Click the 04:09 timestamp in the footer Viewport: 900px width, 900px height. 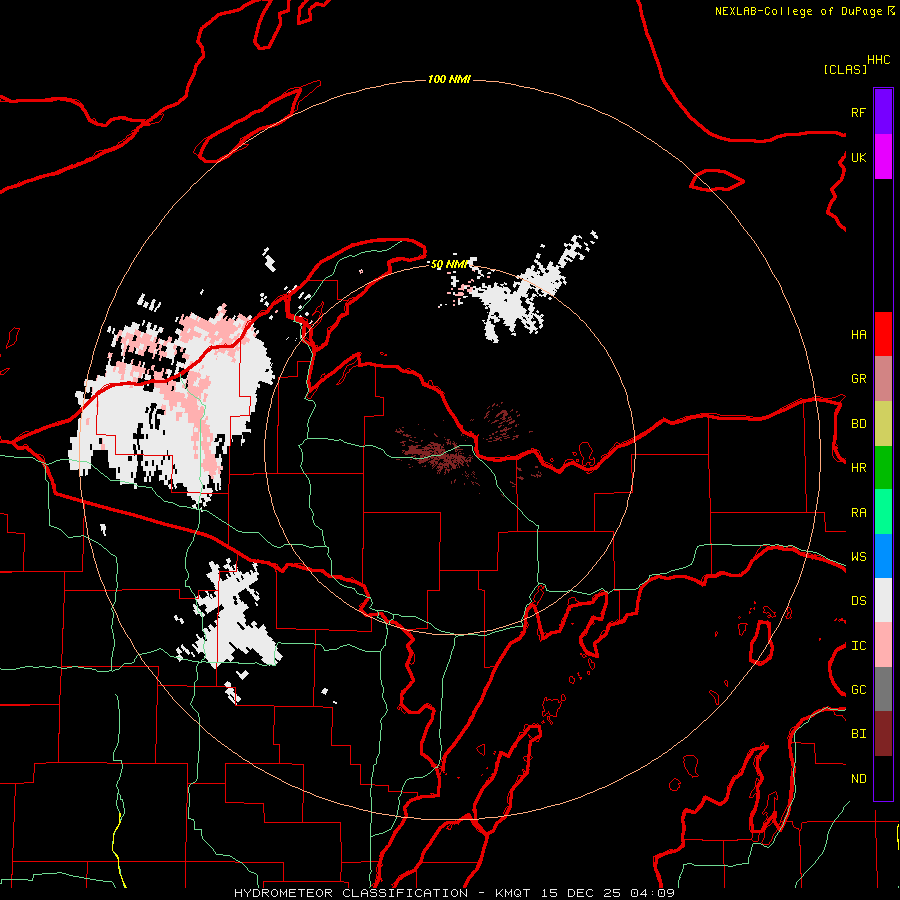click(x=653, y=893)
